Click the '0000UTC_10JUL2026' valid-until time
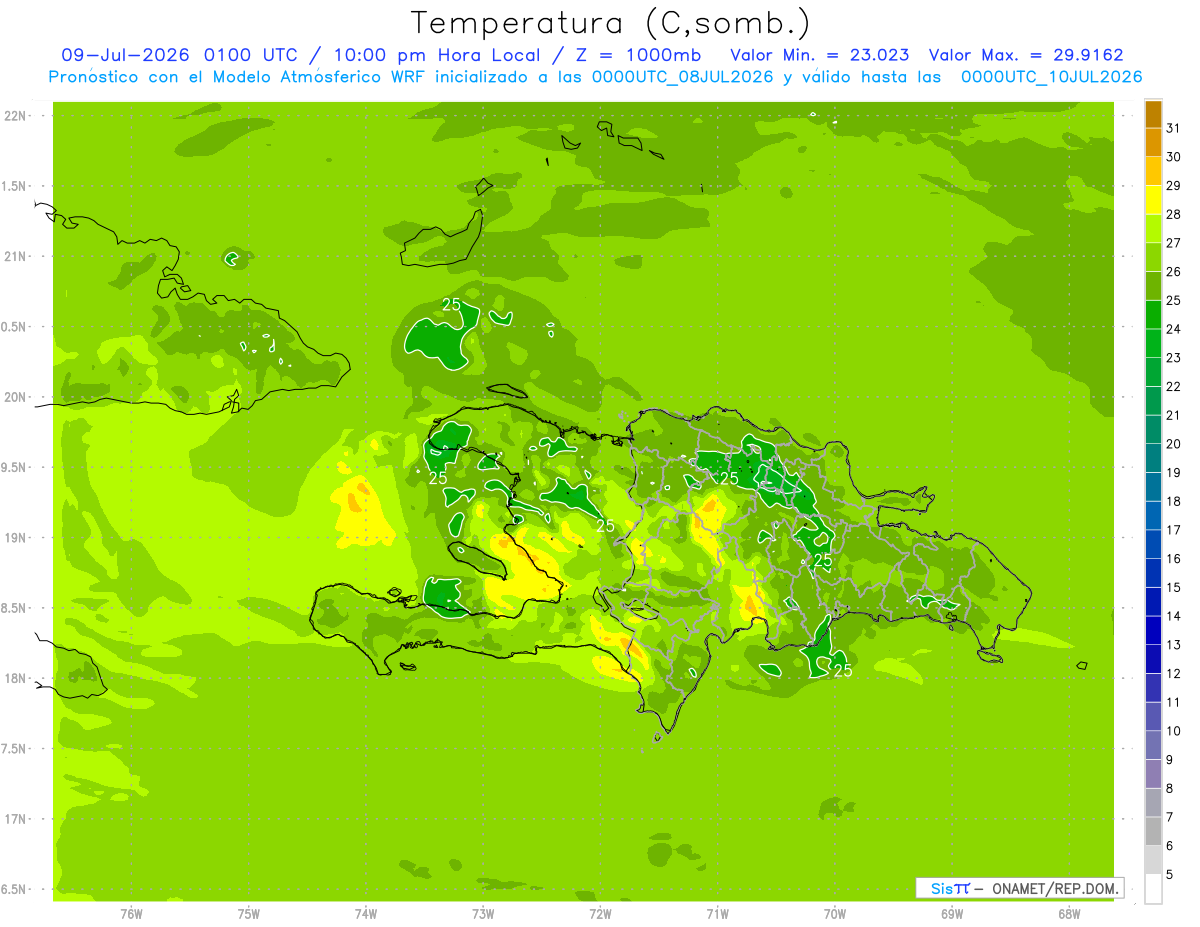This screenshot has width=1200, height=927. pos(1051,76)
